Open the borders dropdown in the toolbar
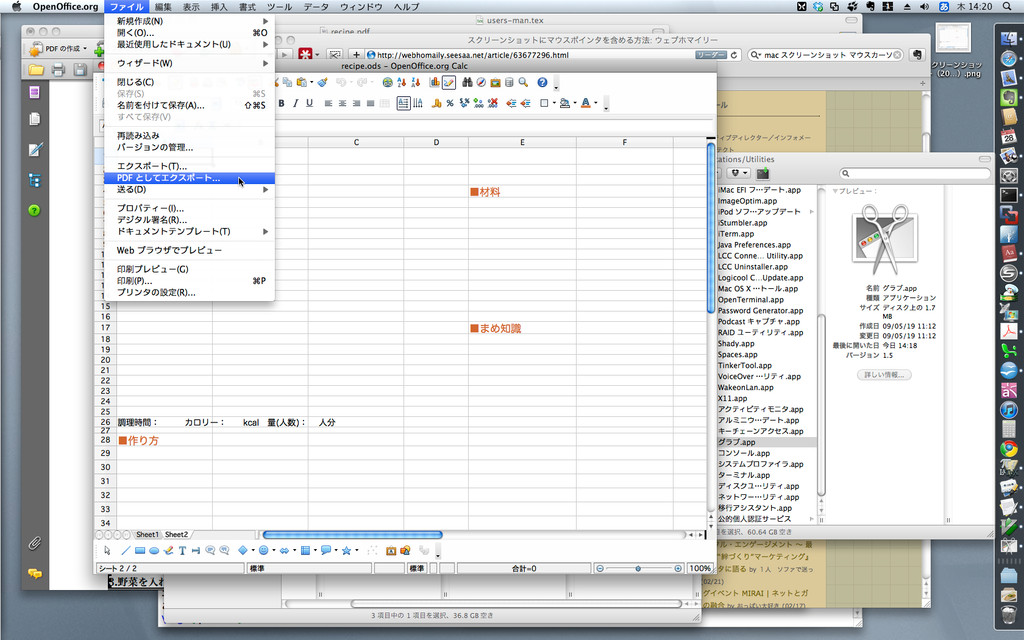This screenshot has height=640, width=1024. [553, 100]
